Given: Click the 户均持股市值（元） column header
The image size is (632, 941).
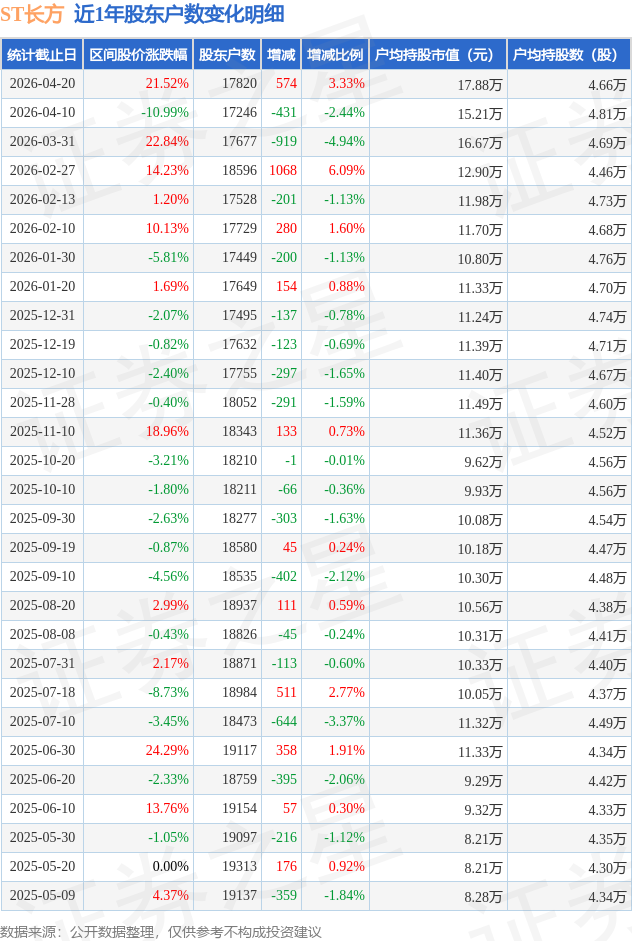Looking at the screenshot, I should point(436,55).
